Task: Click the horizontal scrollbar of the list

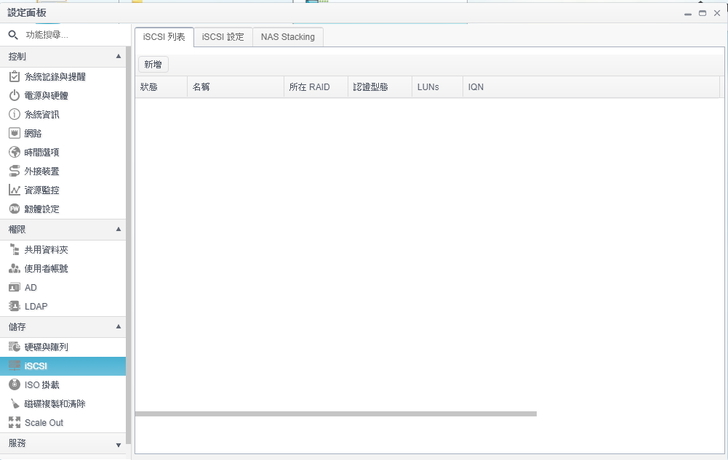Action: pos(336,414)
